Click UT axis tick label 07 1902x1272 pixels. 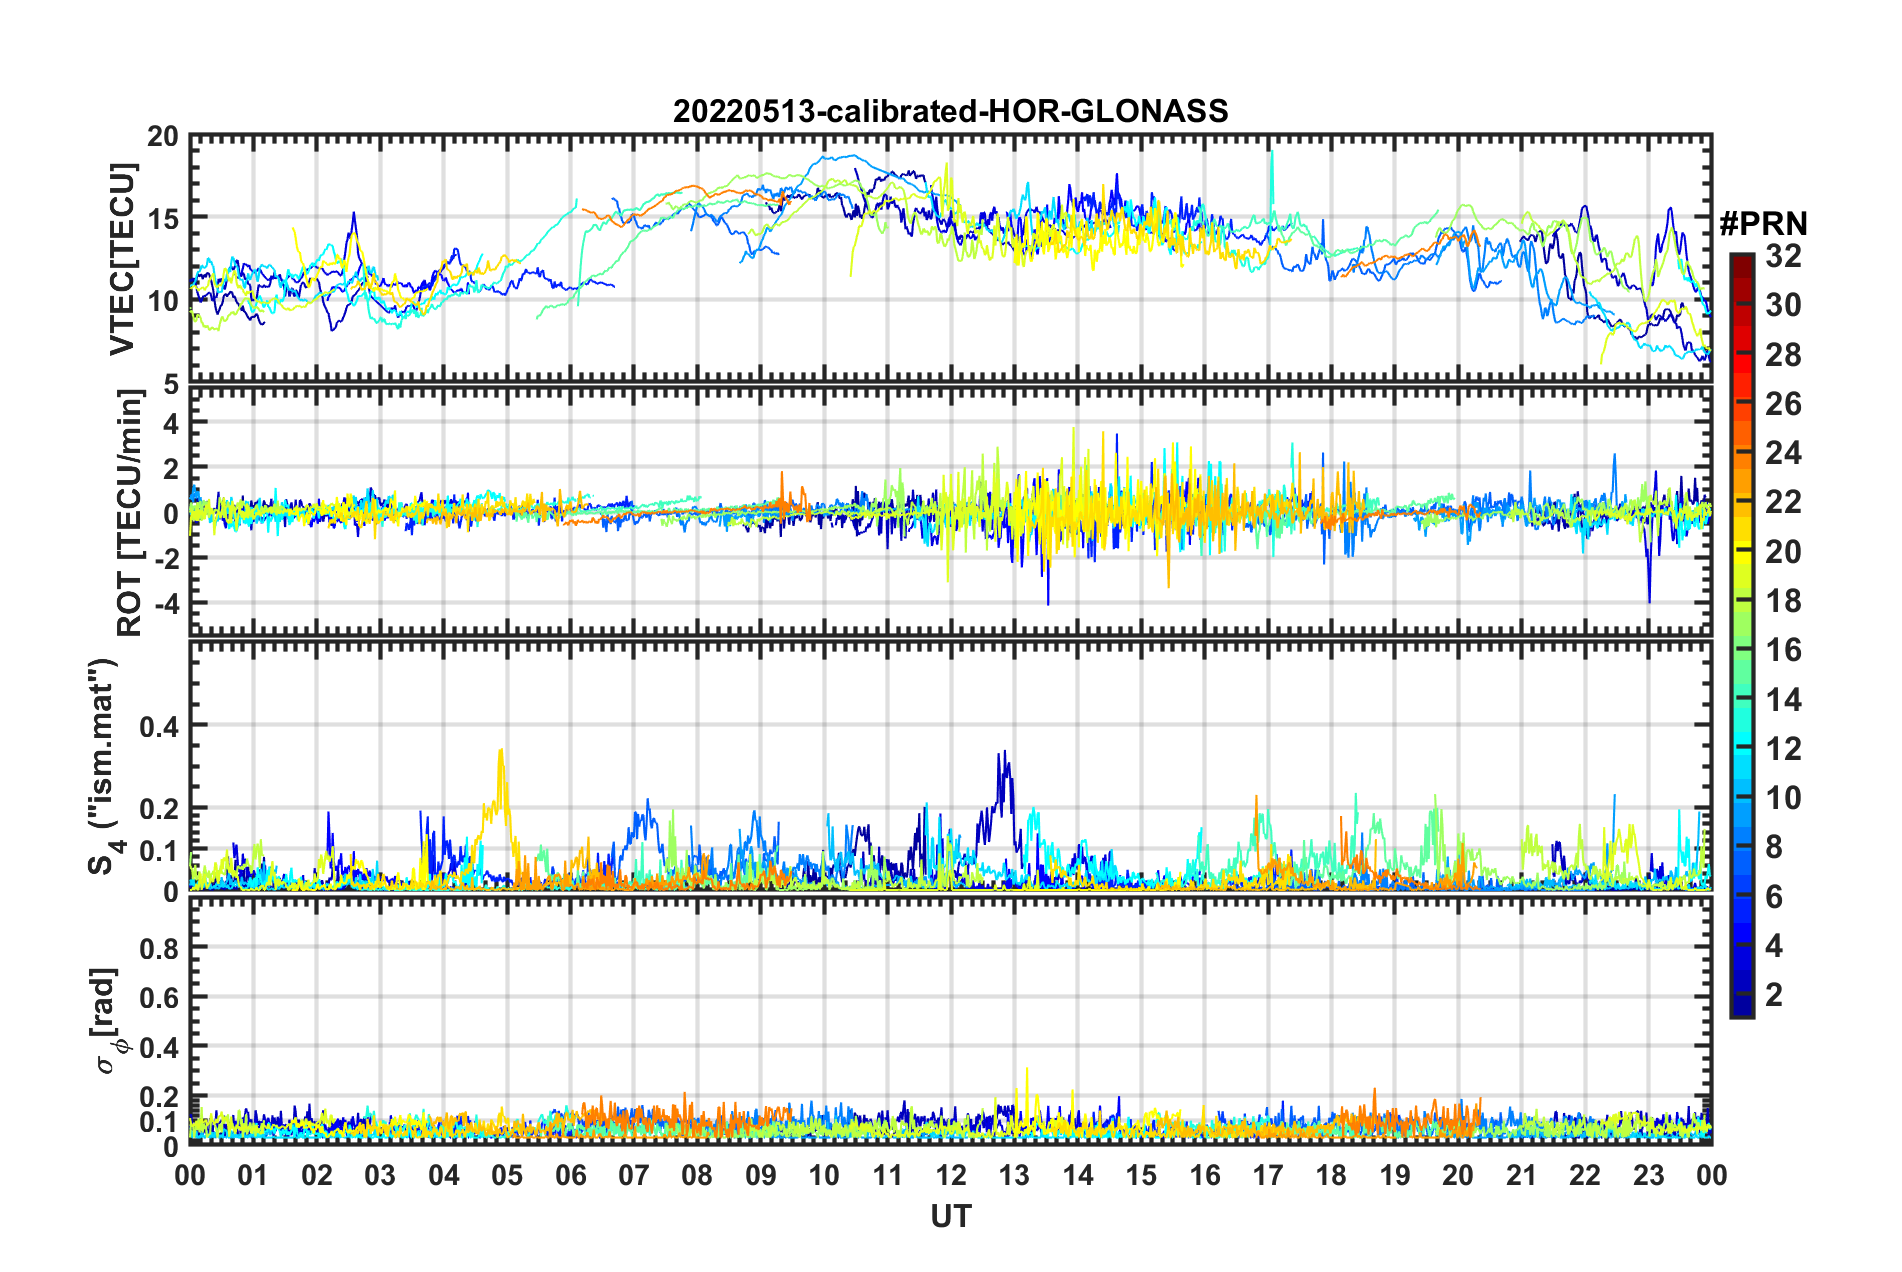[634, 1175]
